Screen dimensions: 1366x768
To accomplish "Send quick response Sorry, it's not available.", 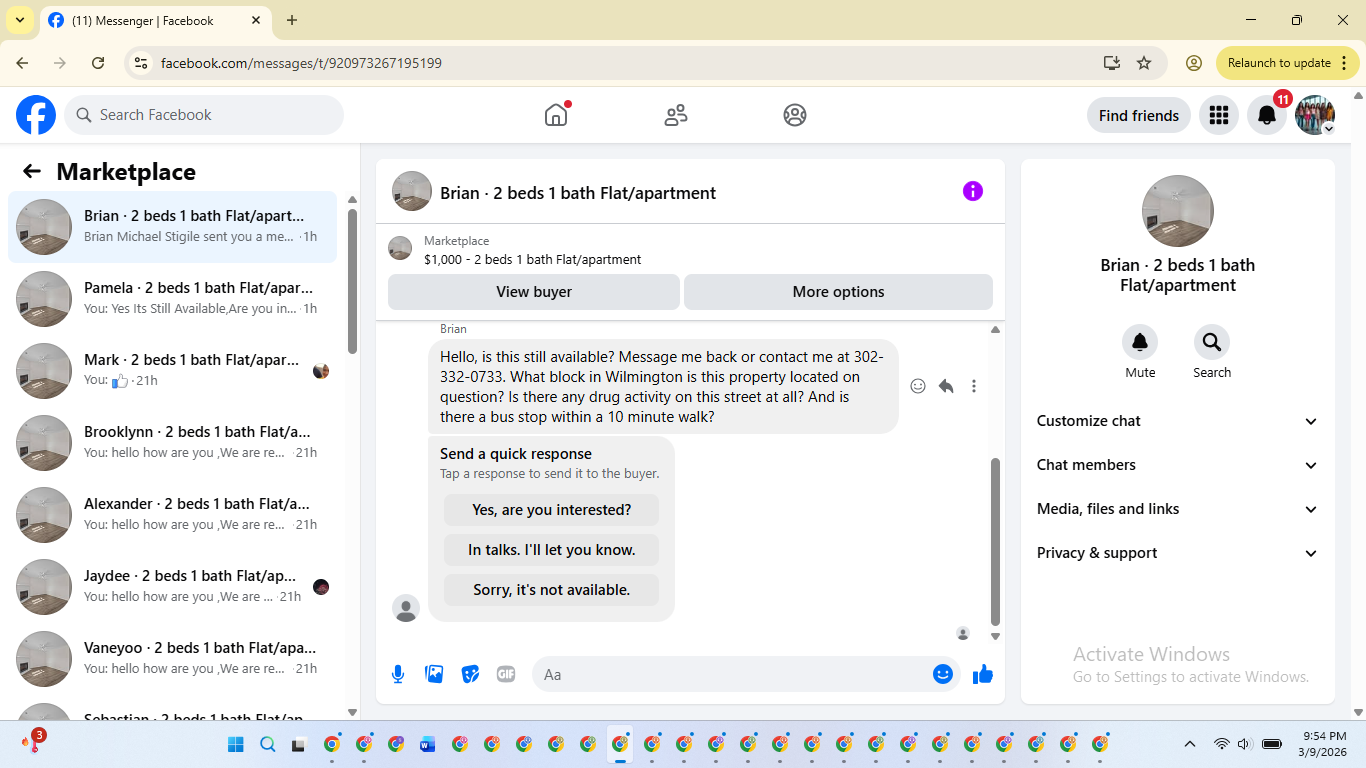I will 552,590.
